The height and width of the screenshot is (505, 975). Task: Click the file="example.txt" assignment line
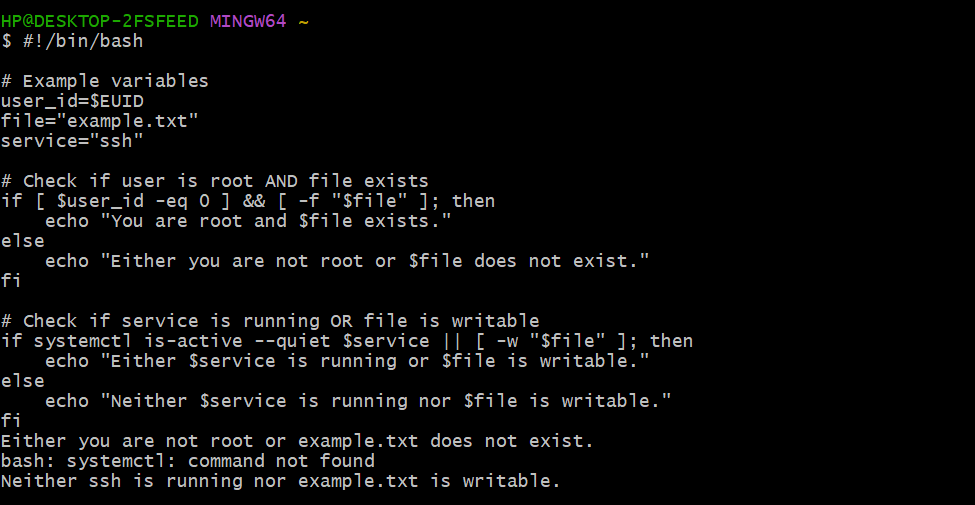[x=100, y=121]
